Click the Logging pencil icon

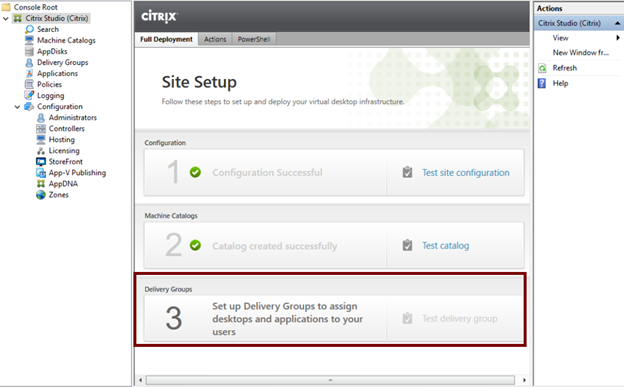pyautogui.click(x=29, y=96)
